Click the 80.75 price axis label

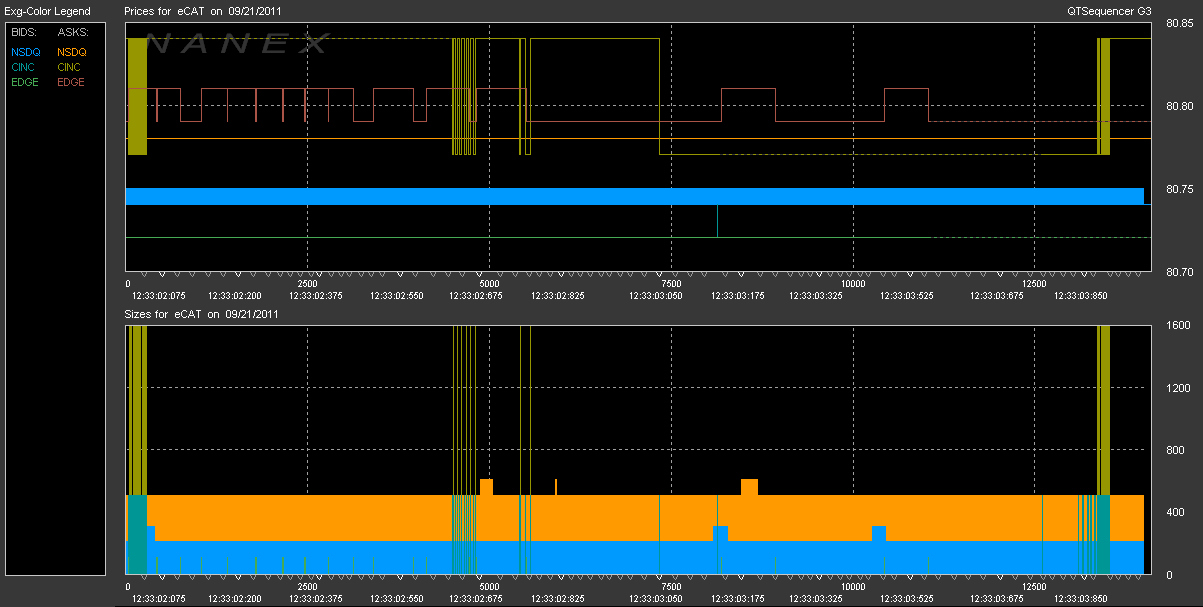(x=1178, y=189)
